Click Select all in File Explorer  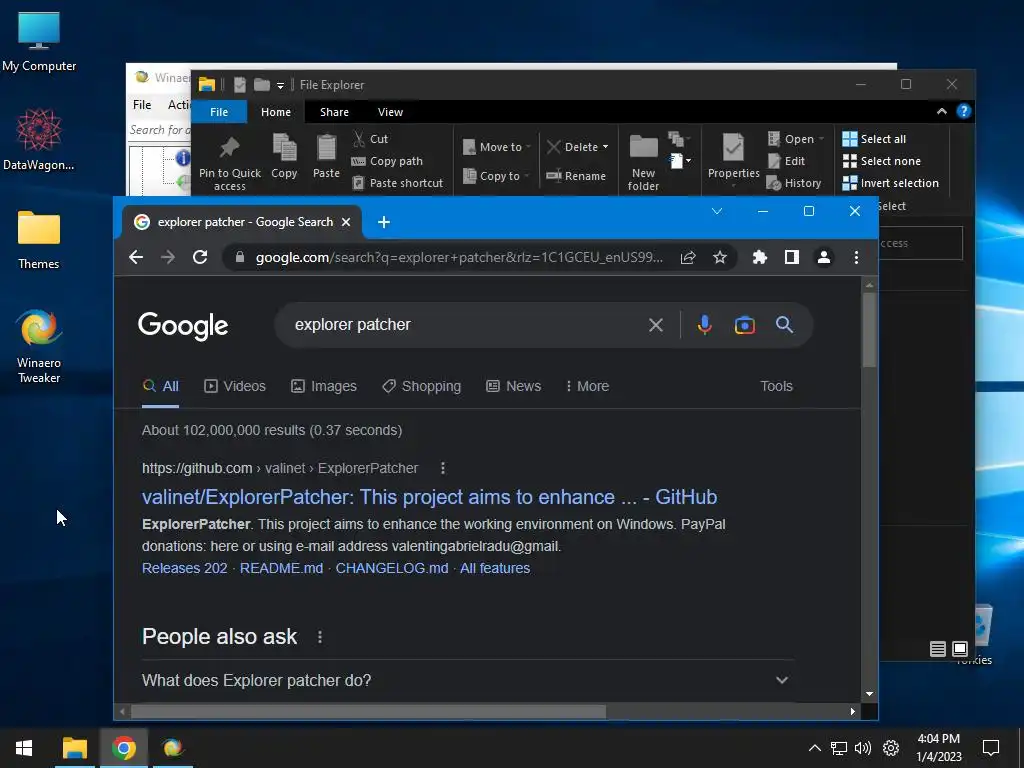(874, 138)
